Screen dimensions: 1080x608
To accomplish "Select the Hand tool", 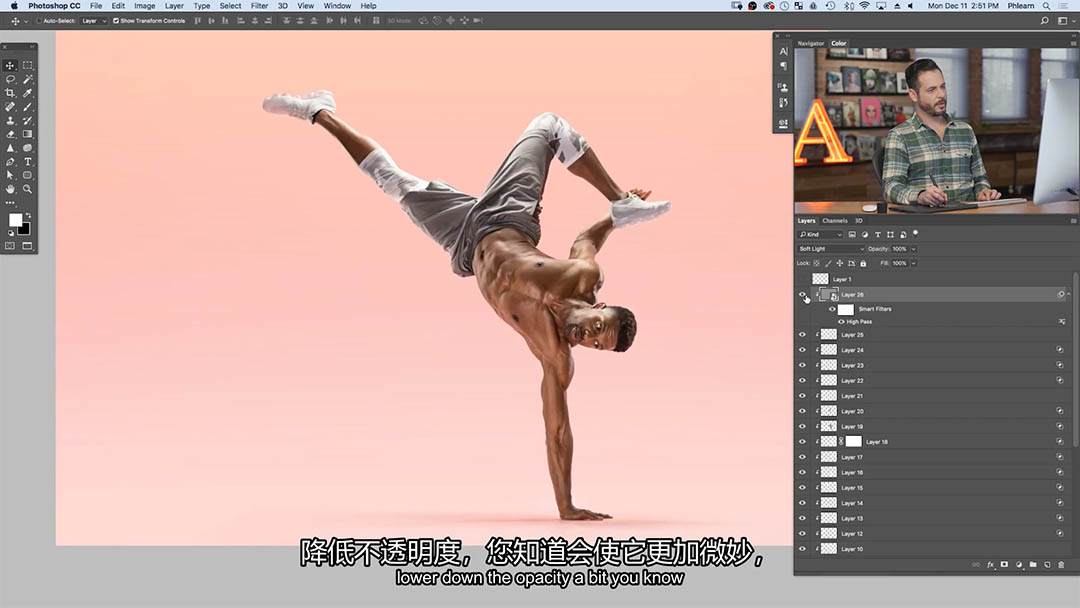I will pyautogui.click(x=10, y=189).
